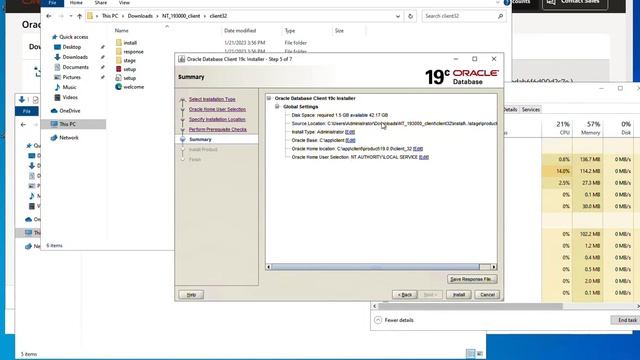Edit the Install Type setting
640x360 pixels.
pos(350,132)
